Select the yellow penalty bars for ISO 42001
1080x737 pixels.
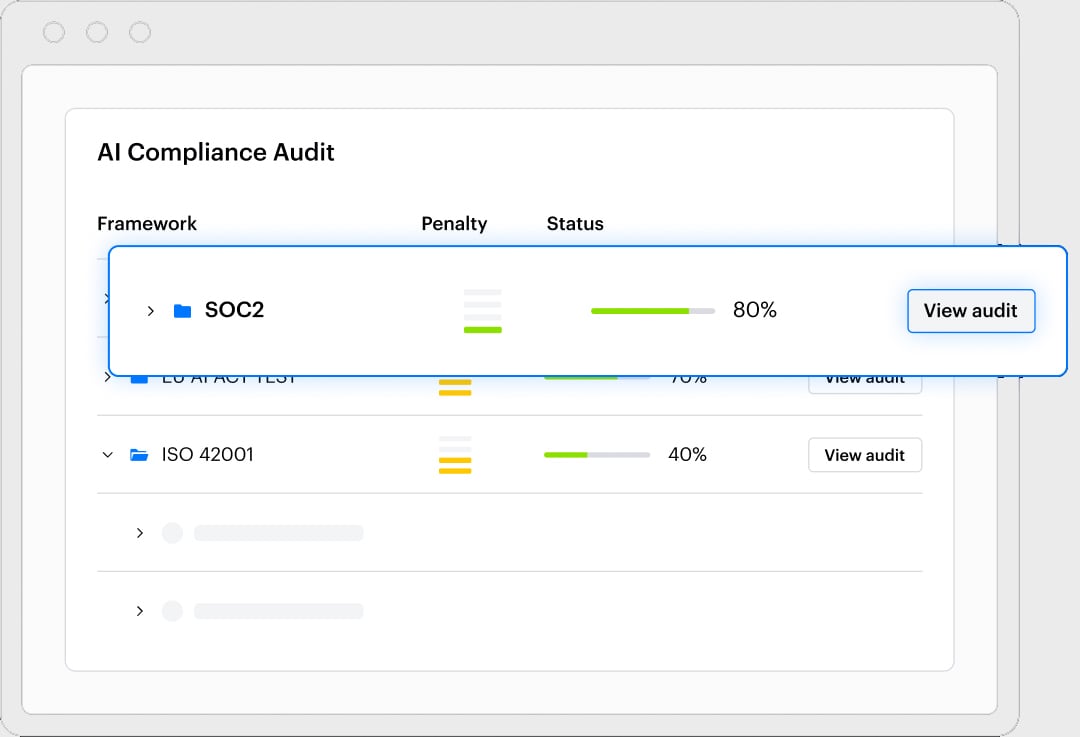point(455,455)
